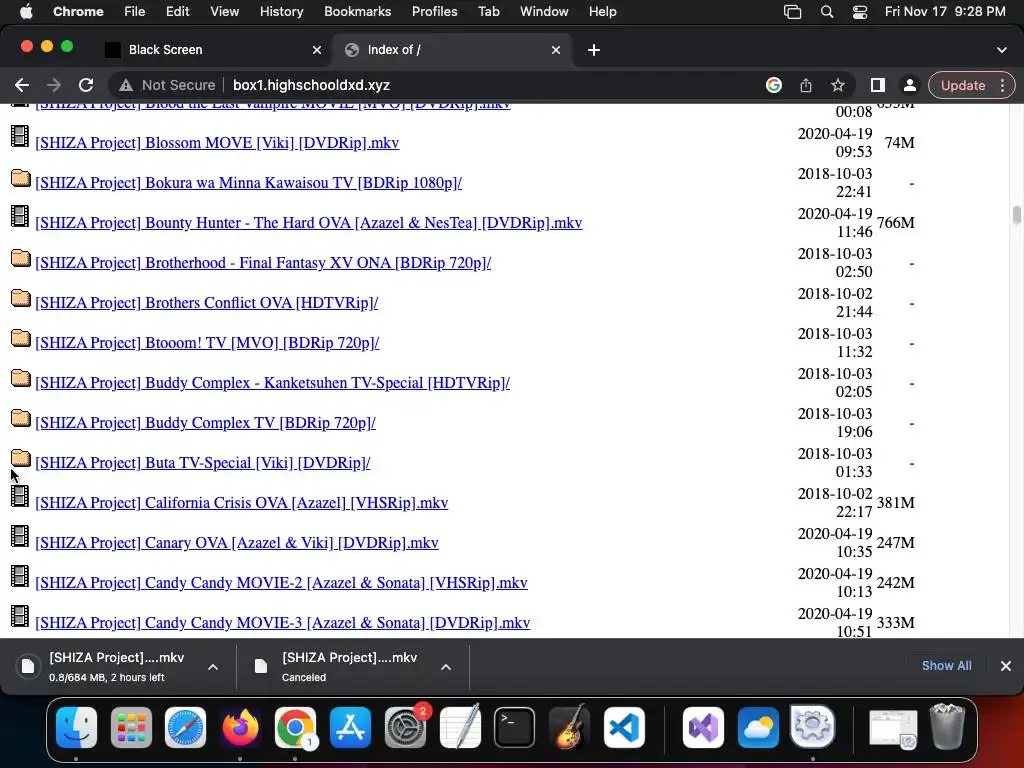Open Bokura wa Minna Kawaisou TV folder link
Image resolution: width=1024 pixels, height=768 pixels.
(248, 182)
